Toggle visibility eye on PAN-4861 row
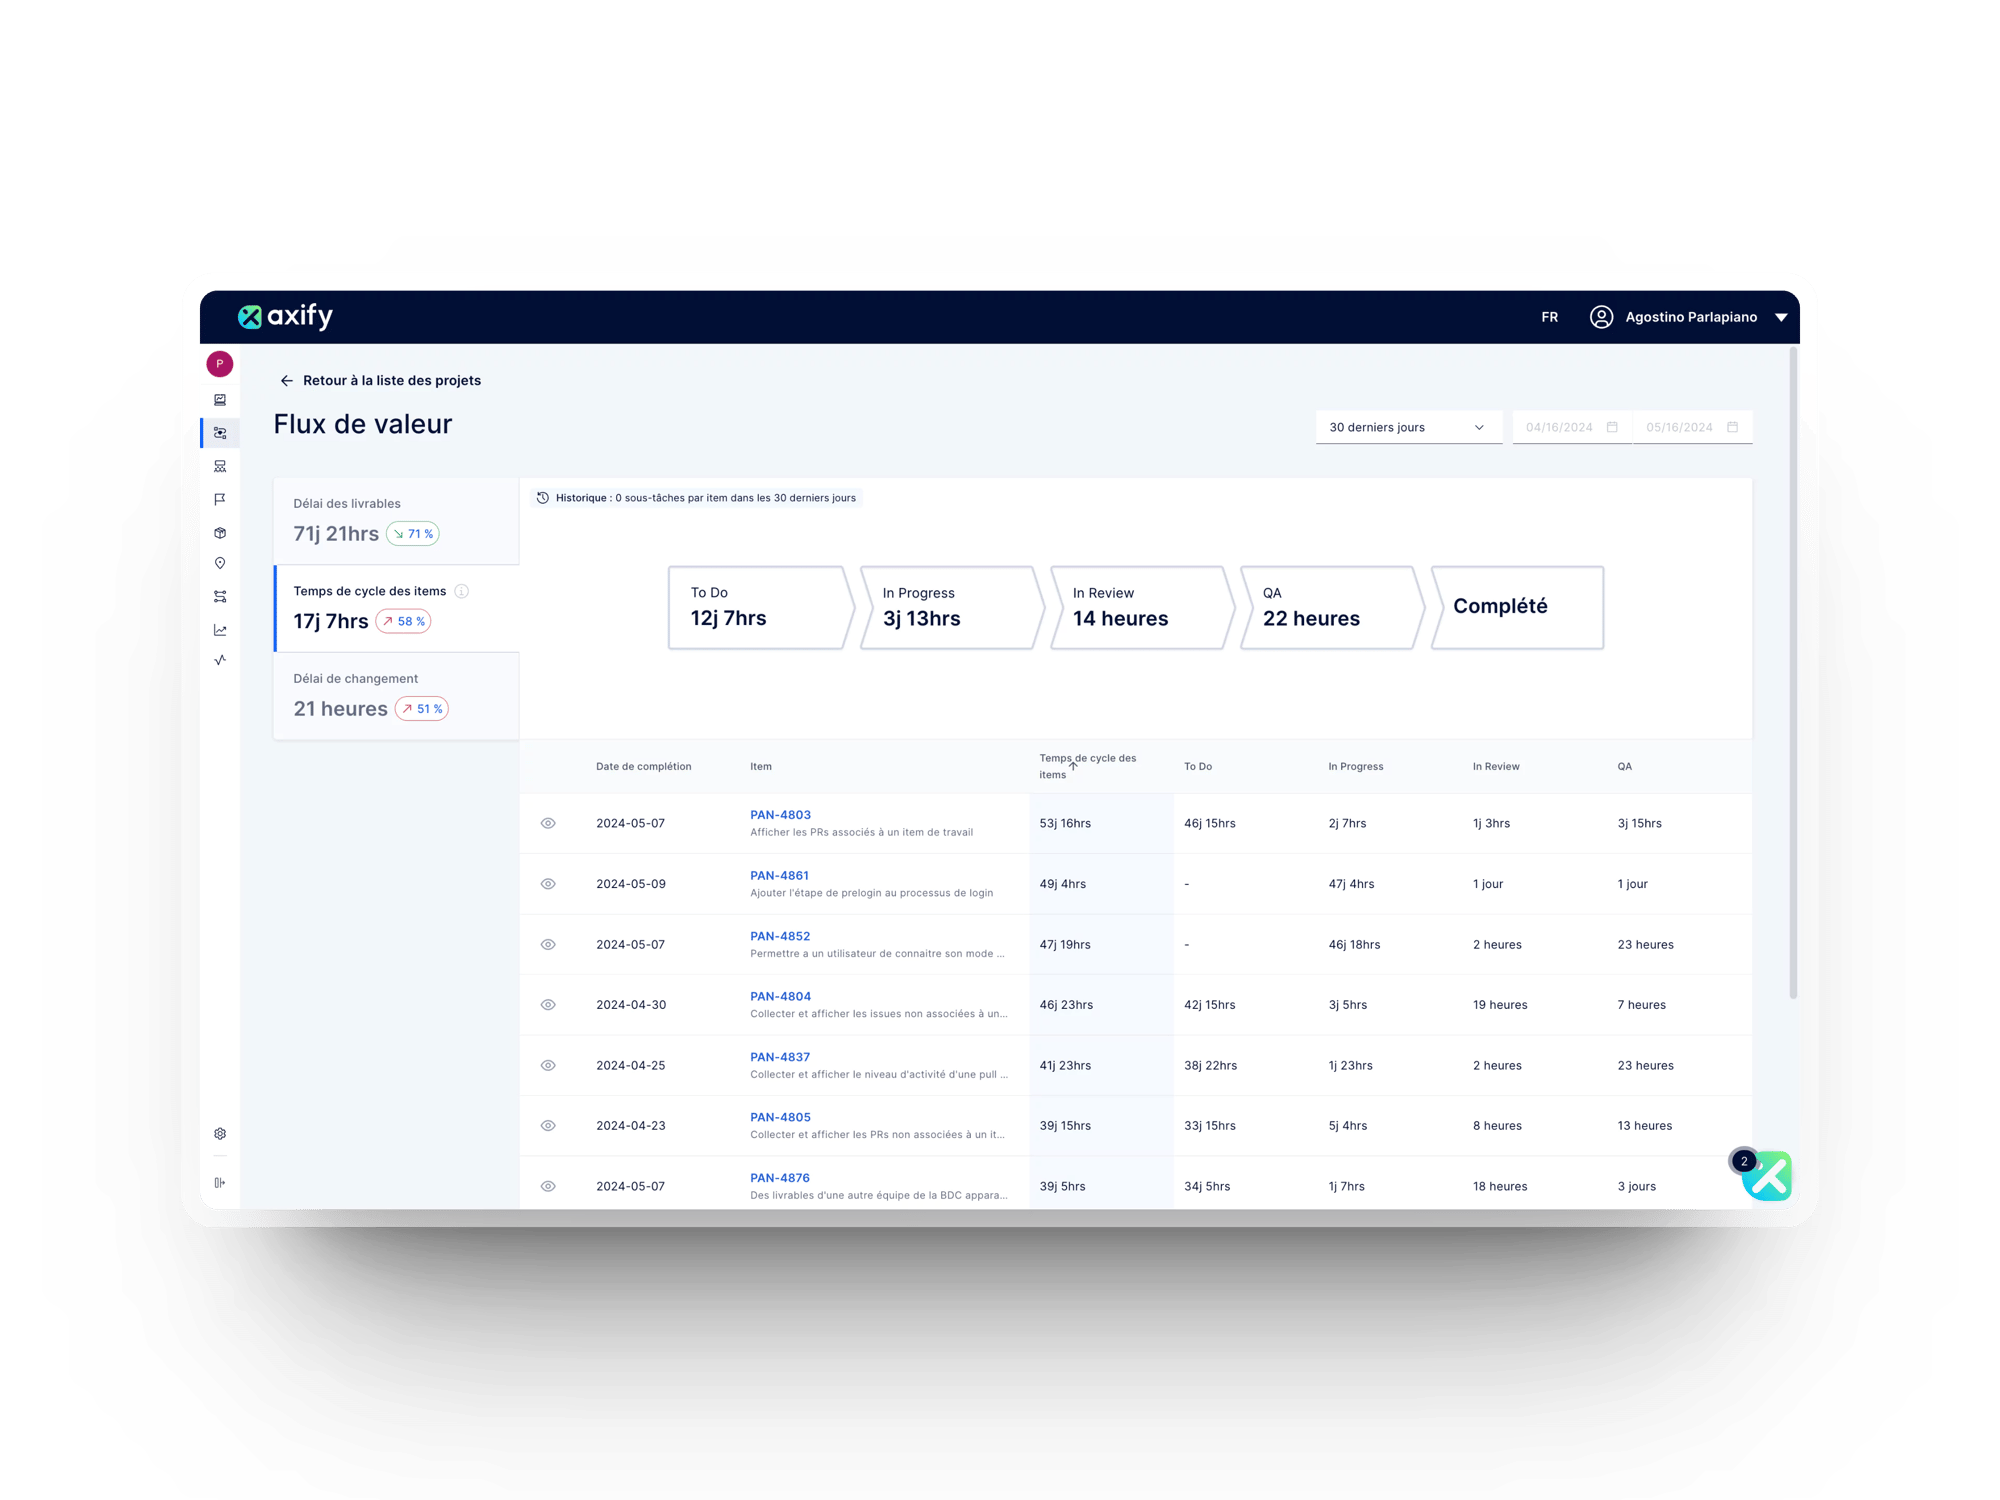 tap(548, 883)
